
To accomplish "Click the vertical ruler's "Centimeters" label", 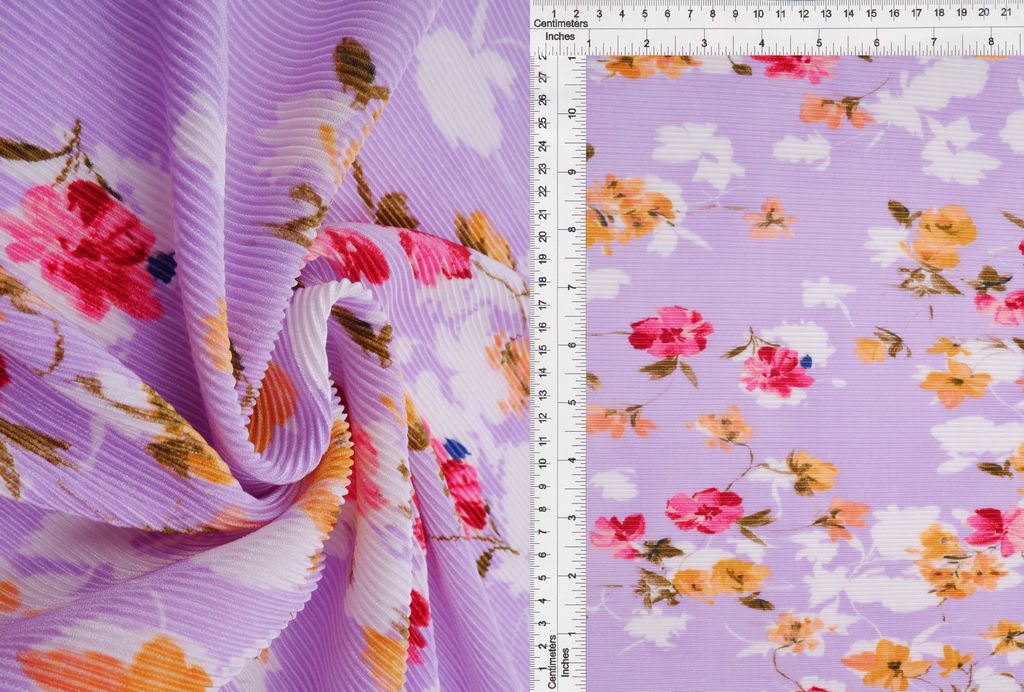I will pos(552,661).
